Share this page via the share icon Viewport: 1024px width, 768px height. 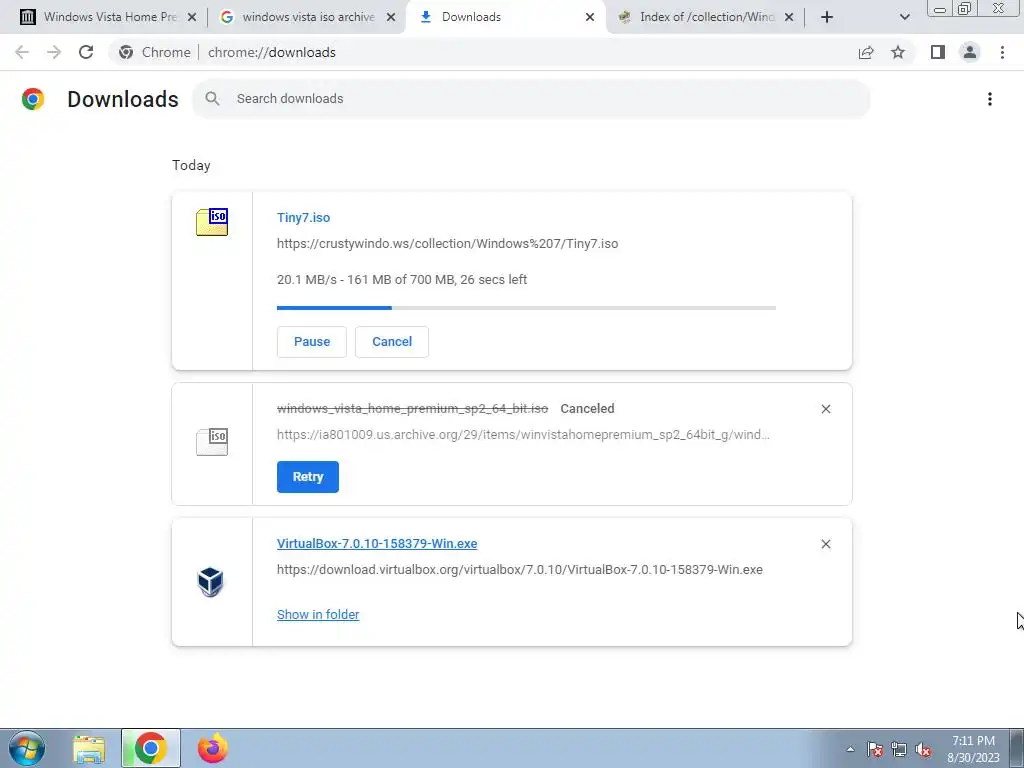click(866, 52)
